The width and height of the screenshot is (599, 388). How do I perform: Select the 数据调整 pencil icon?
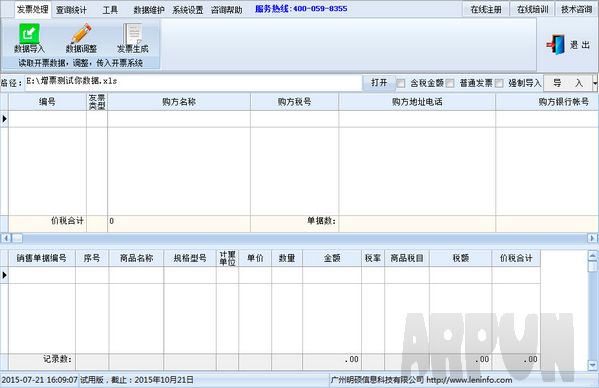click(x=81, y=34)
